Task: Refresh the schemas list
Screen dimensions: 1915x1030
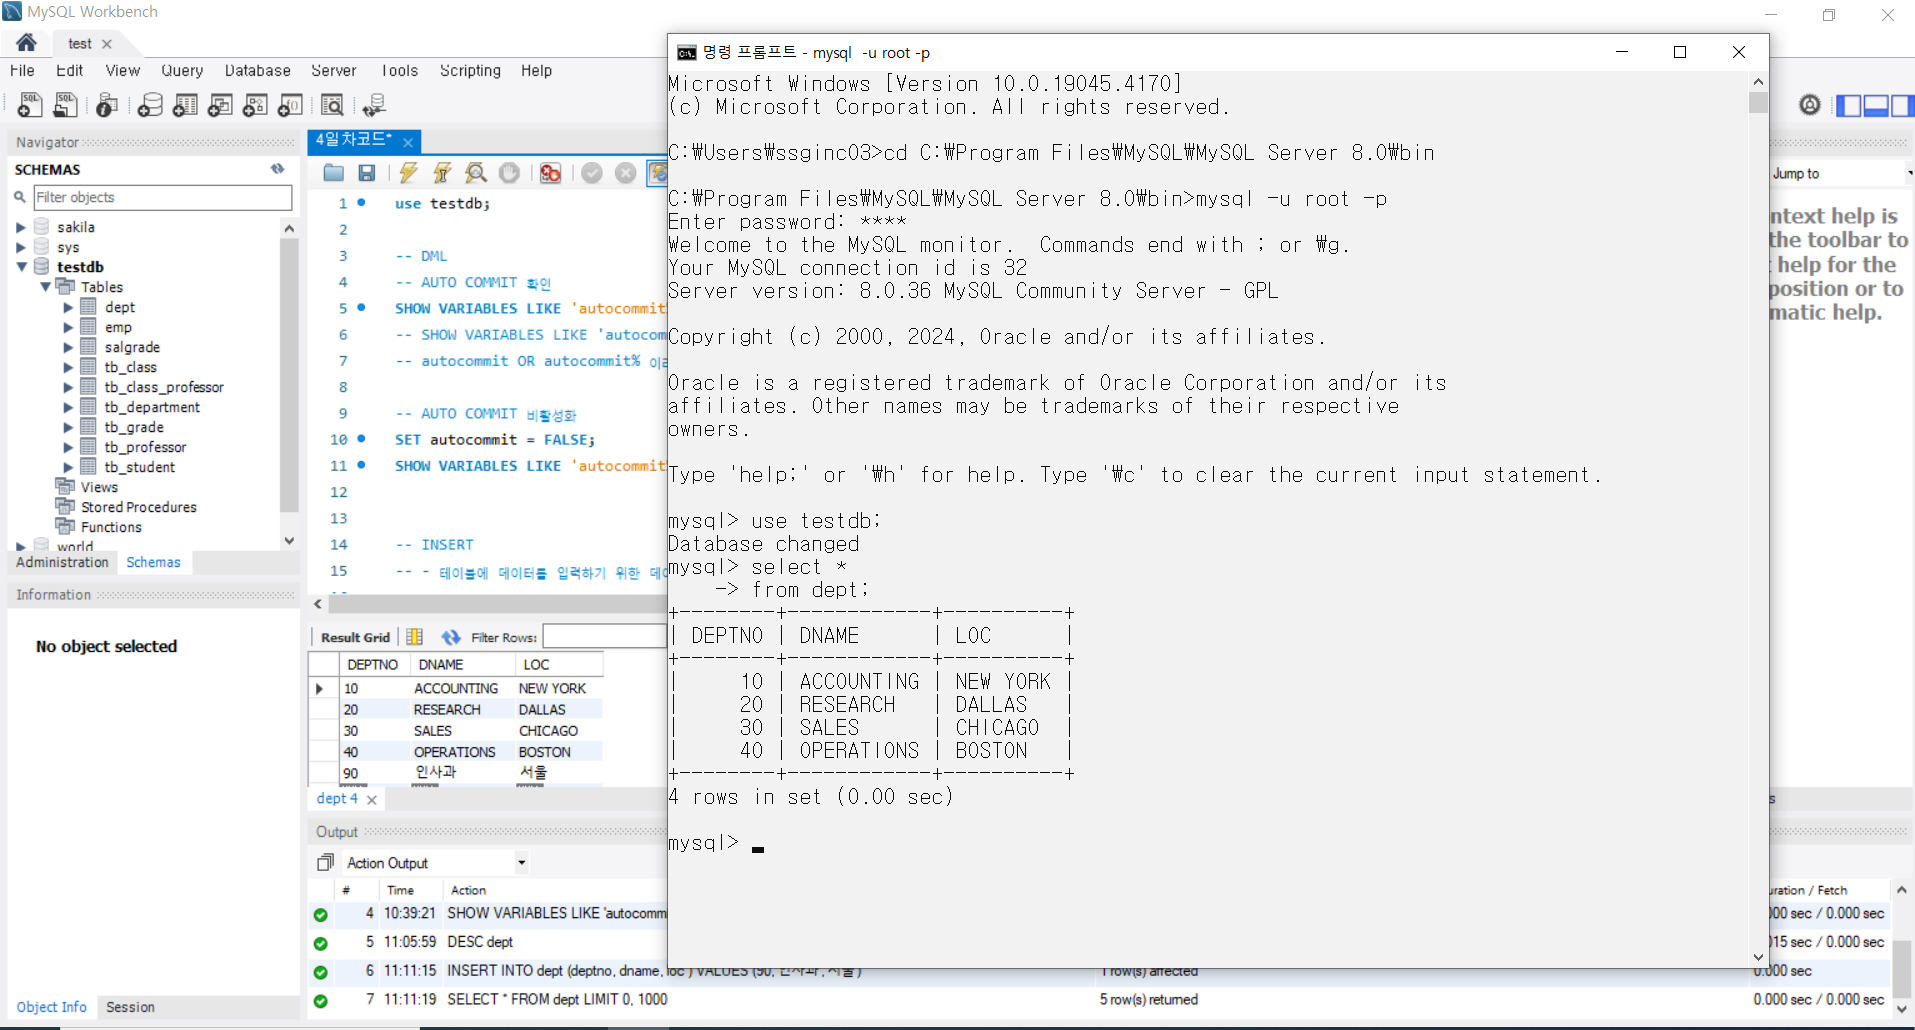Action: 277,169
